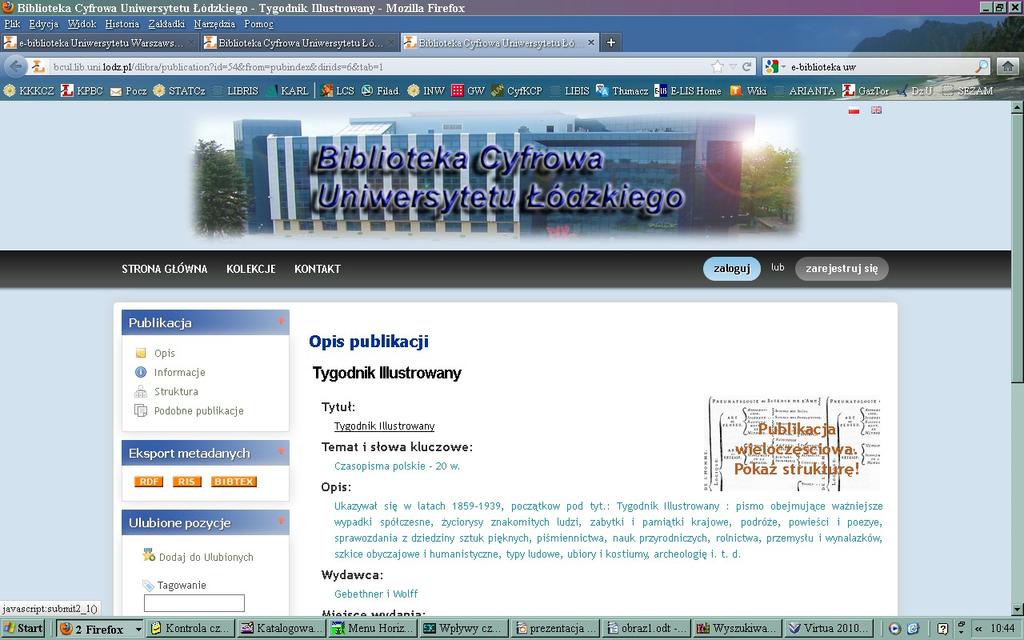The image size is (1024, 640).
Task: Click the LCS bookmark
Action: 338,91
